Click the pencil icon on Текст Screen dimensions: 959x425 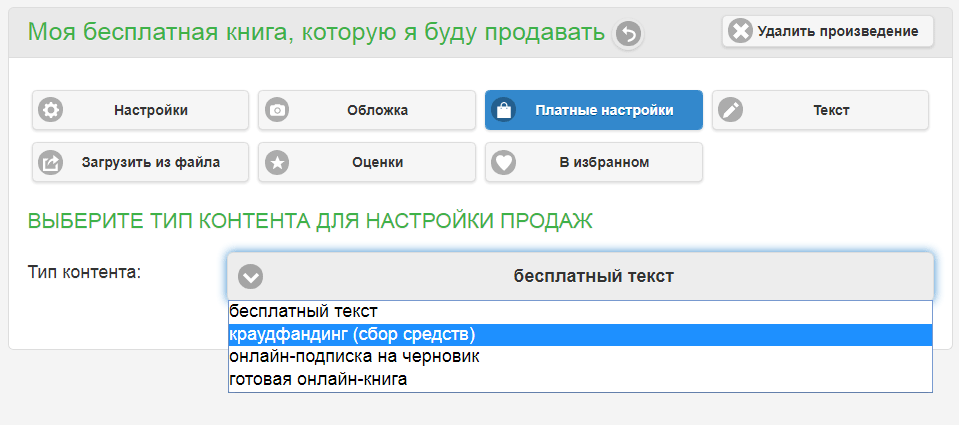731,110
